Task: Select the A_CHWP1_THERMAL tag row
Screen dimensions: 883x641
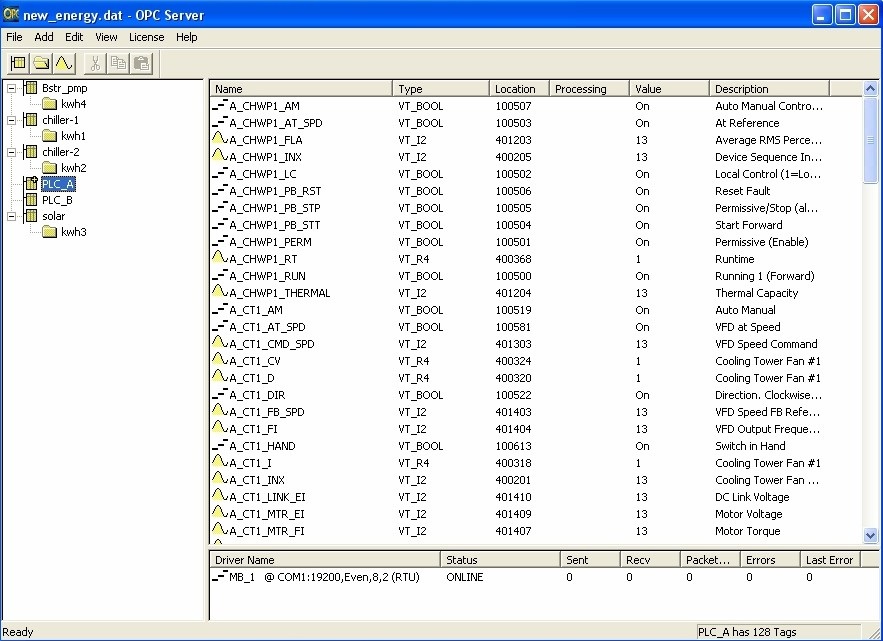Action: click(279, 293)
